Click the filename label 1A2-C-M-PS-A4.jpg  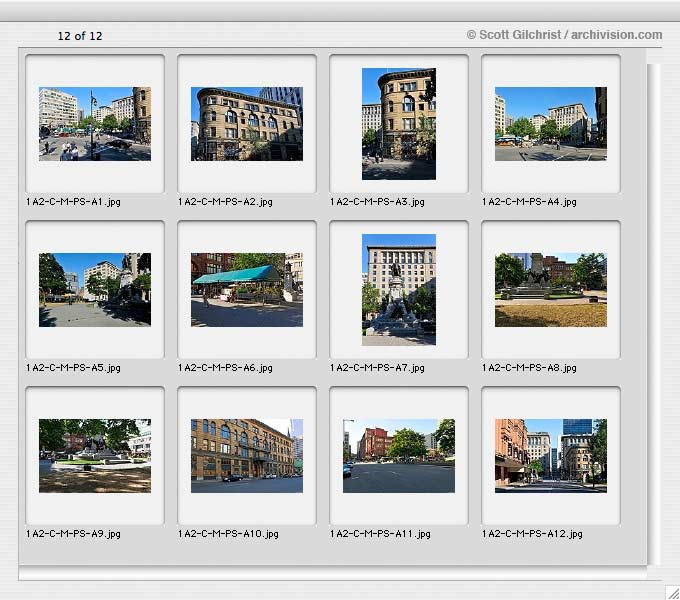click(x=530, y=202)
